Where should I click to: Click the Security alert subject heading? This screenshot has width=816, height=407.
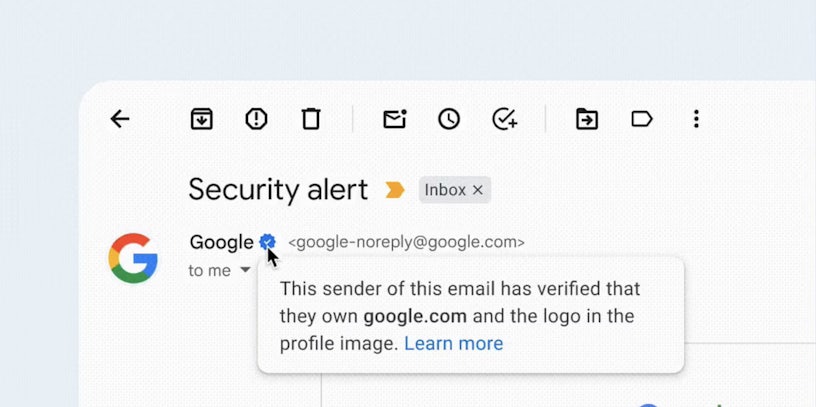point(278,189)
